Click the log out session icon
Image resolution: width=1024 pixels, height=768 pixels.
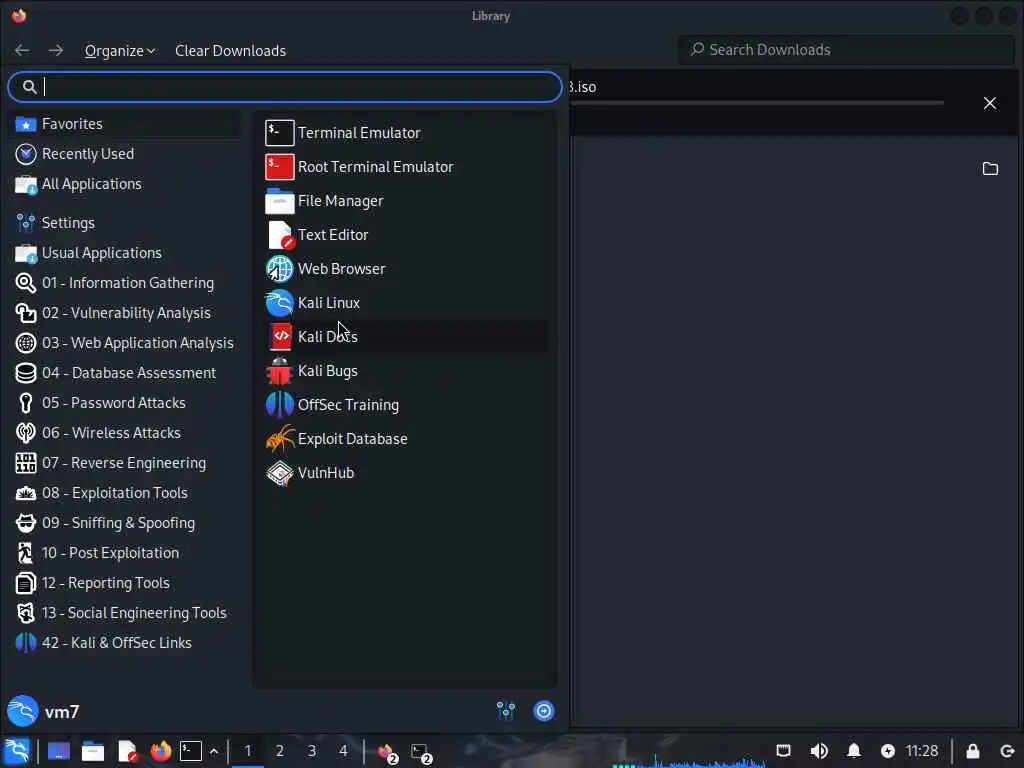(x=544, y=711)
